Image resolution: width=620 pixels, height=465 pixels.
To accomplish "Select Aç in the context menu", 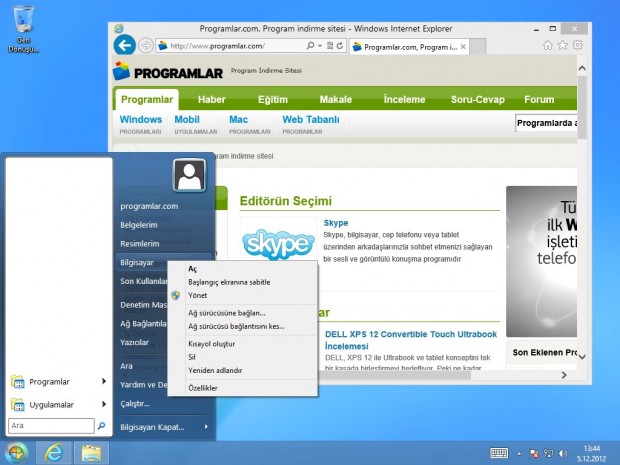I will [x=243, y=269].
